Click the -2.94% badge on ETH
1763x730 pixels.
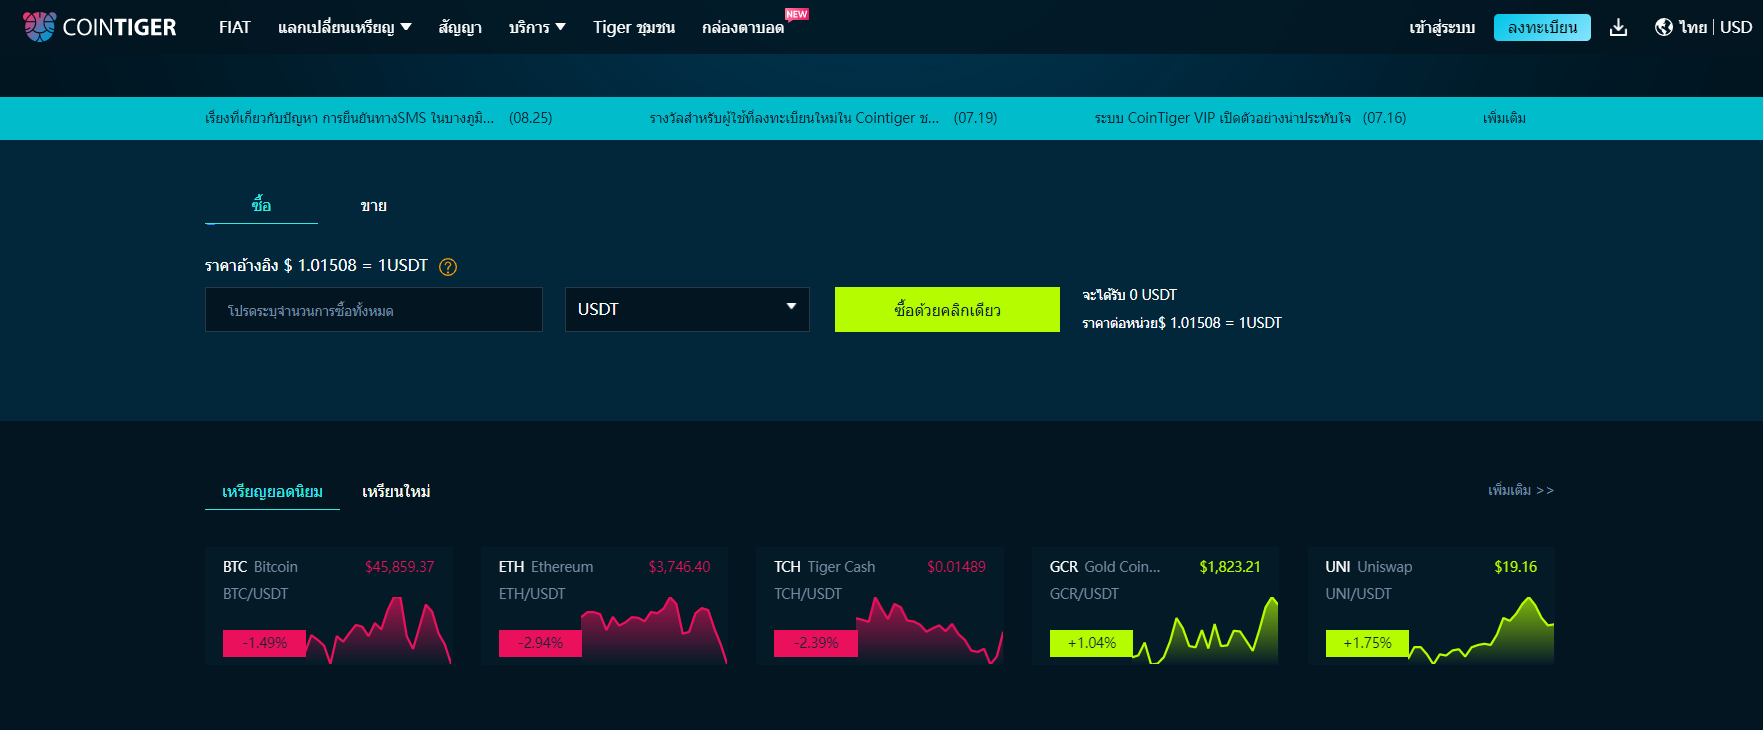click(x=541, y=643)
